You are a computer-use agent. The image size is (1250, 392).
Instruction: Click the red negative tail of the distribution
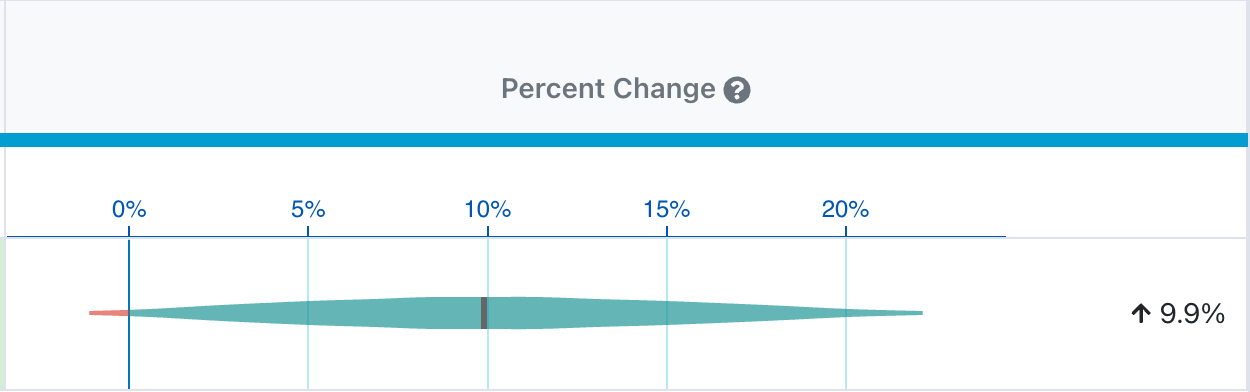click(109, 313)
